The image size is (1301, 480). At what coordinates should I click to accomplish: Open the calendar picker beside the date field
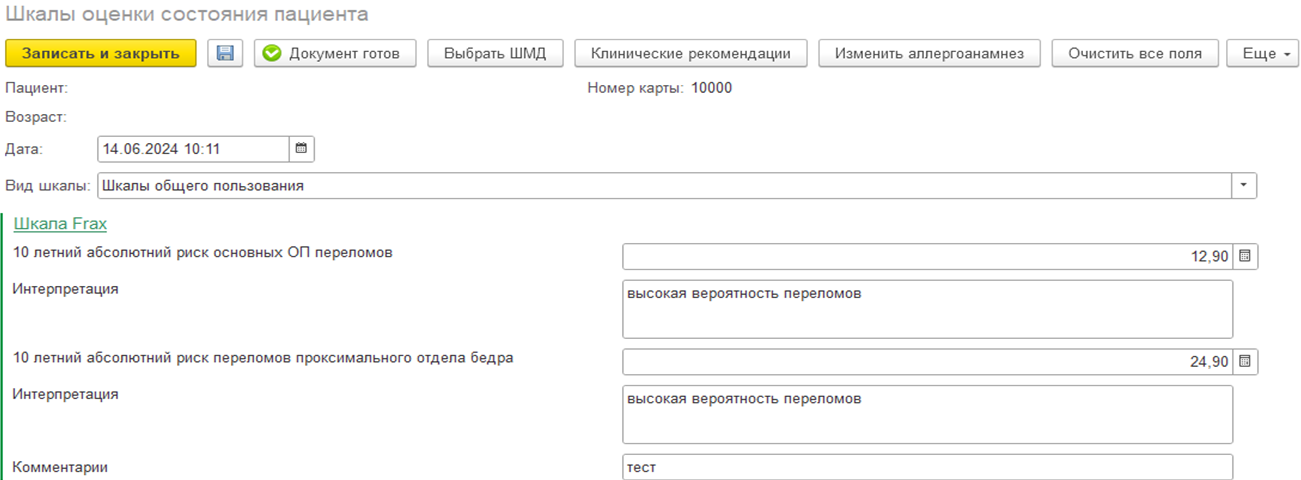[301, 150]
